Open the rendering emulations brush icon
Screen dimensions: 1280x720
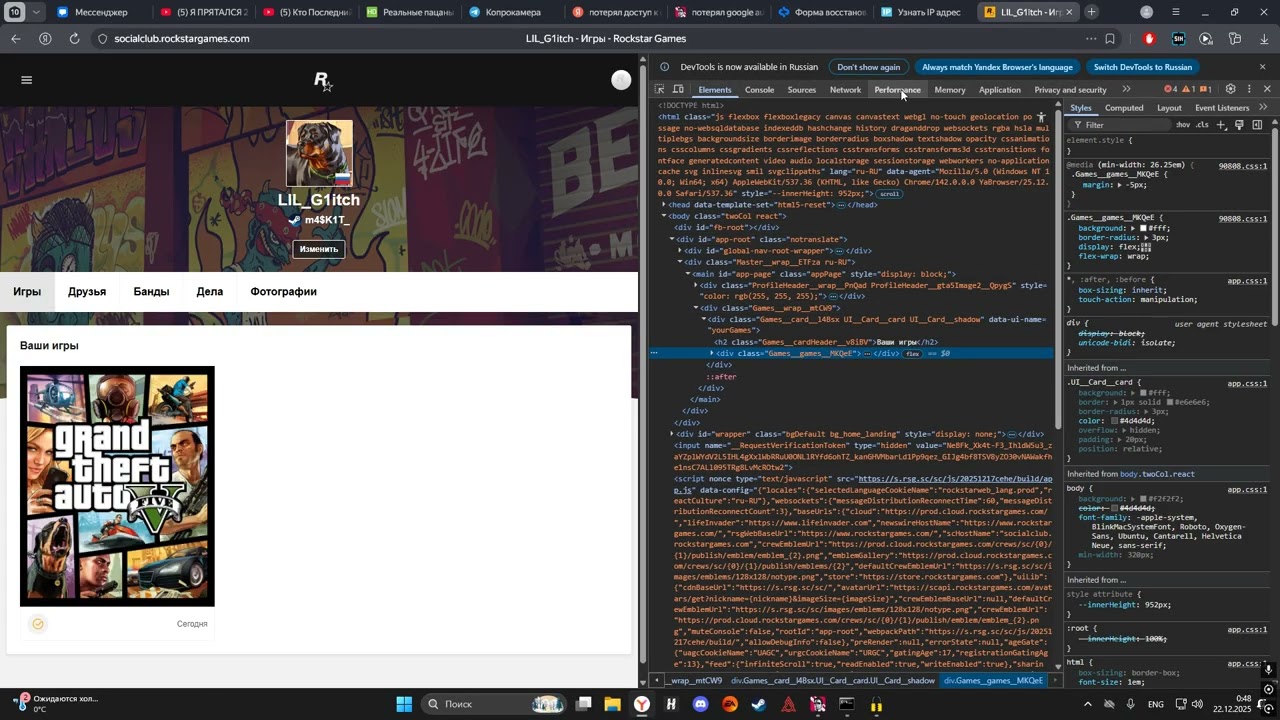[1239, 125]
